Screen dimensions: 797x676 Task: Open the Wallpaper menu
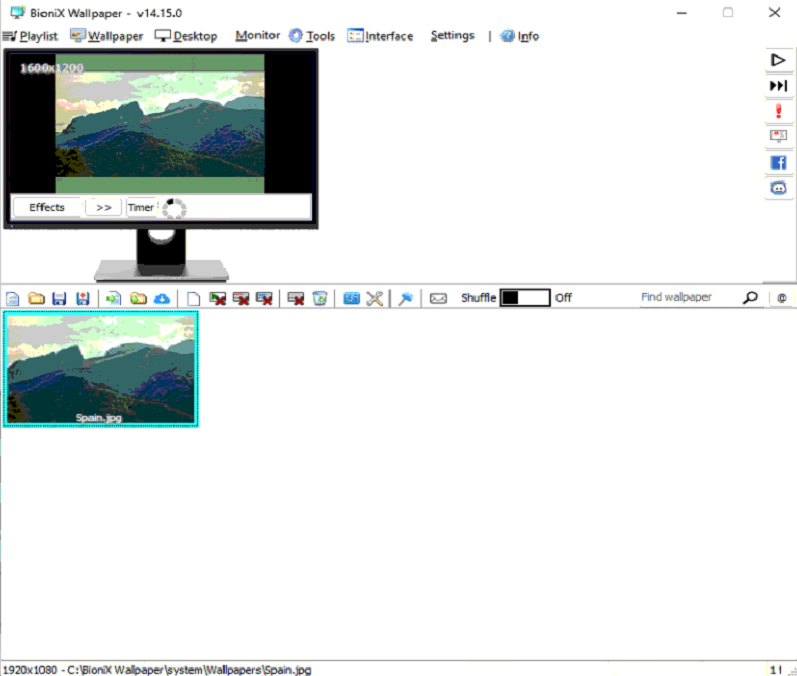[x=107, y=36]
